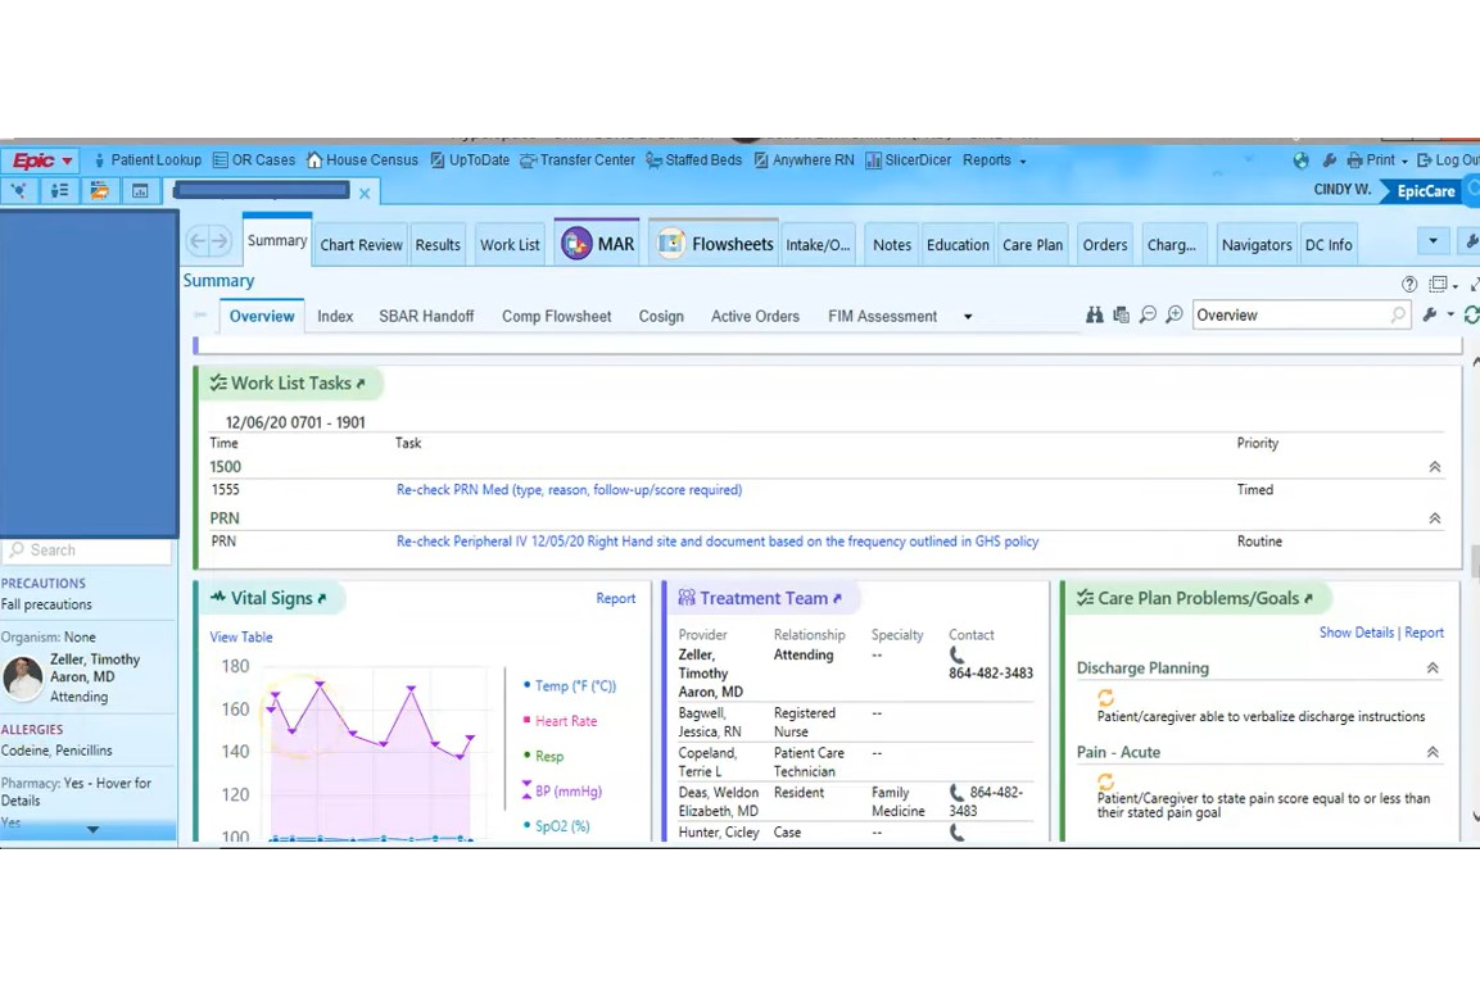Open Anywhere RN

[x=803, y=160]
